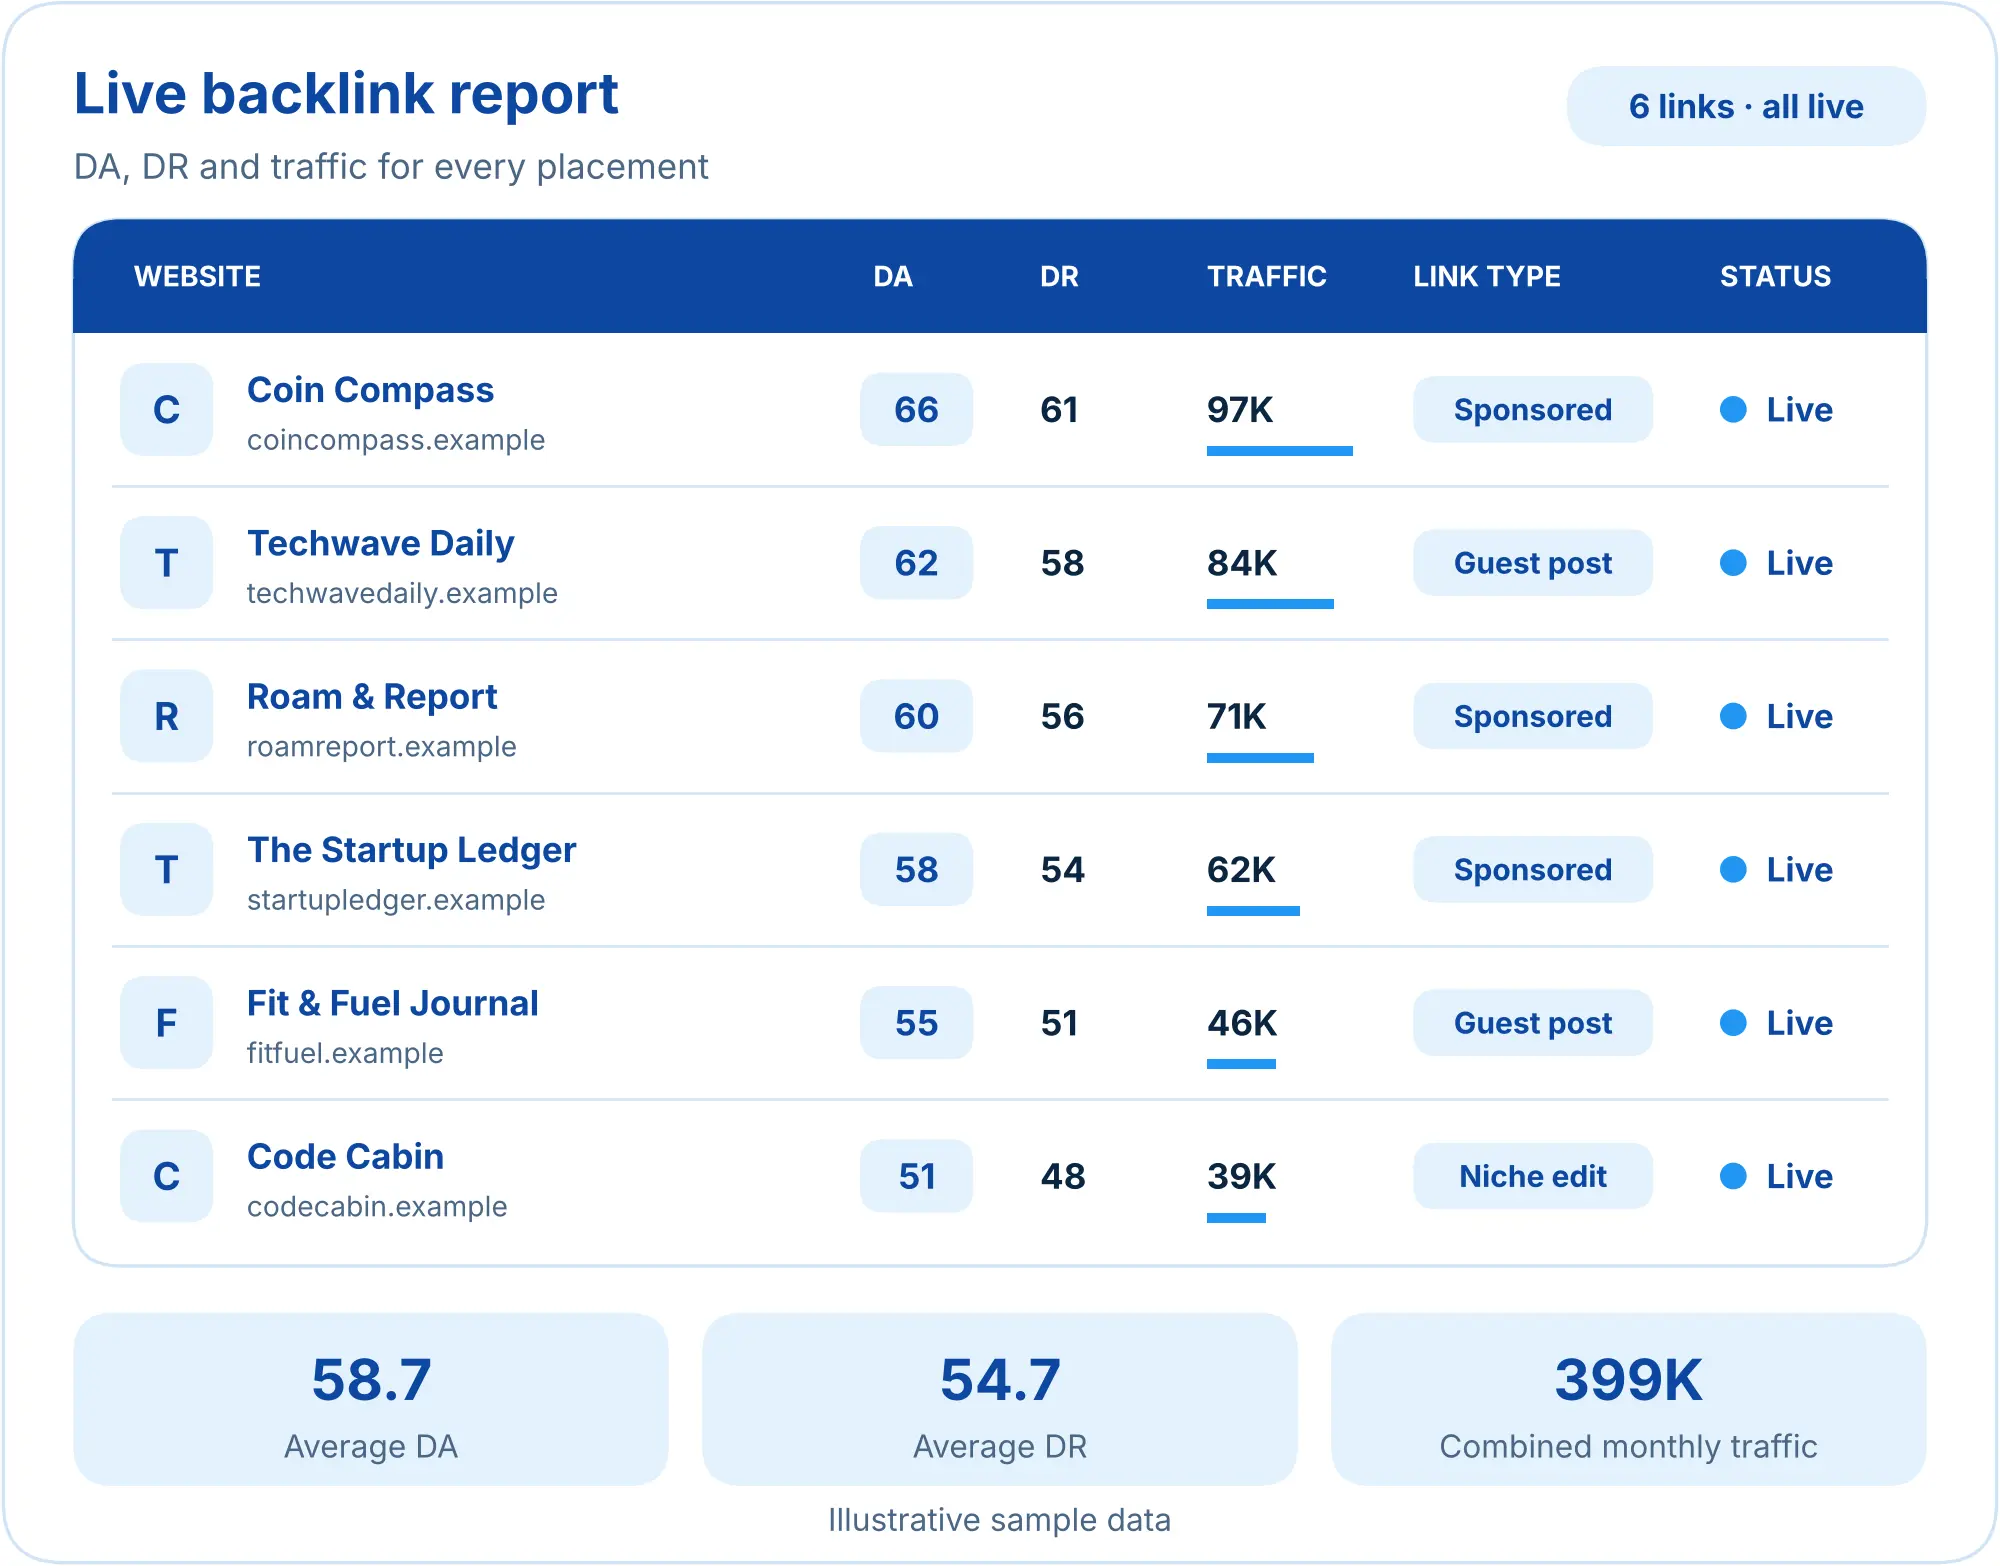Open the Techwave Daily site name
The height and width of the screenshot is (1566, 2000).
tap(380, 543)
